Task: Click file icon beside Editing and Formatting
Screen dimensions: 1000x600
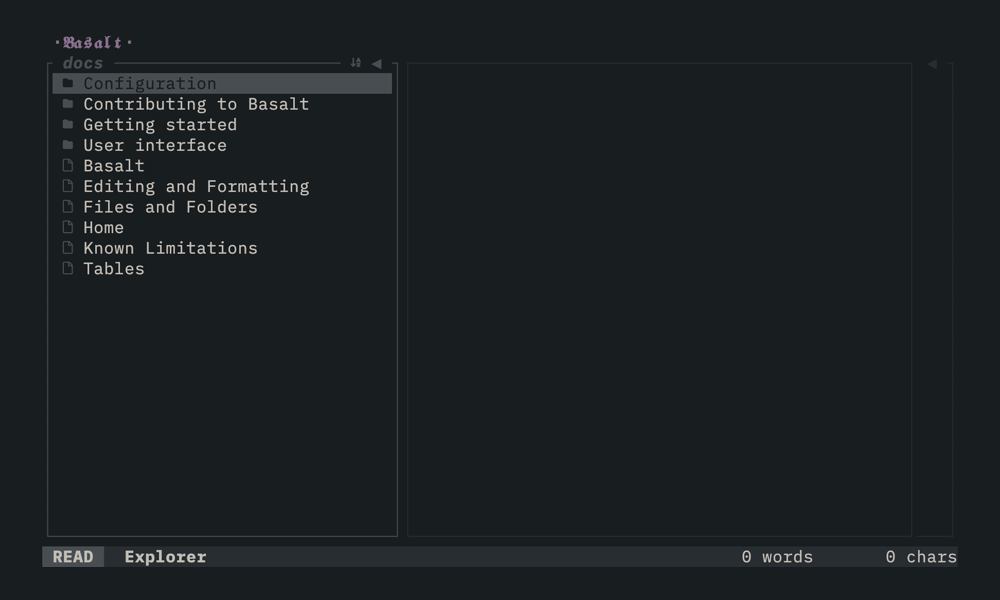Action: [x=68, y=186]
